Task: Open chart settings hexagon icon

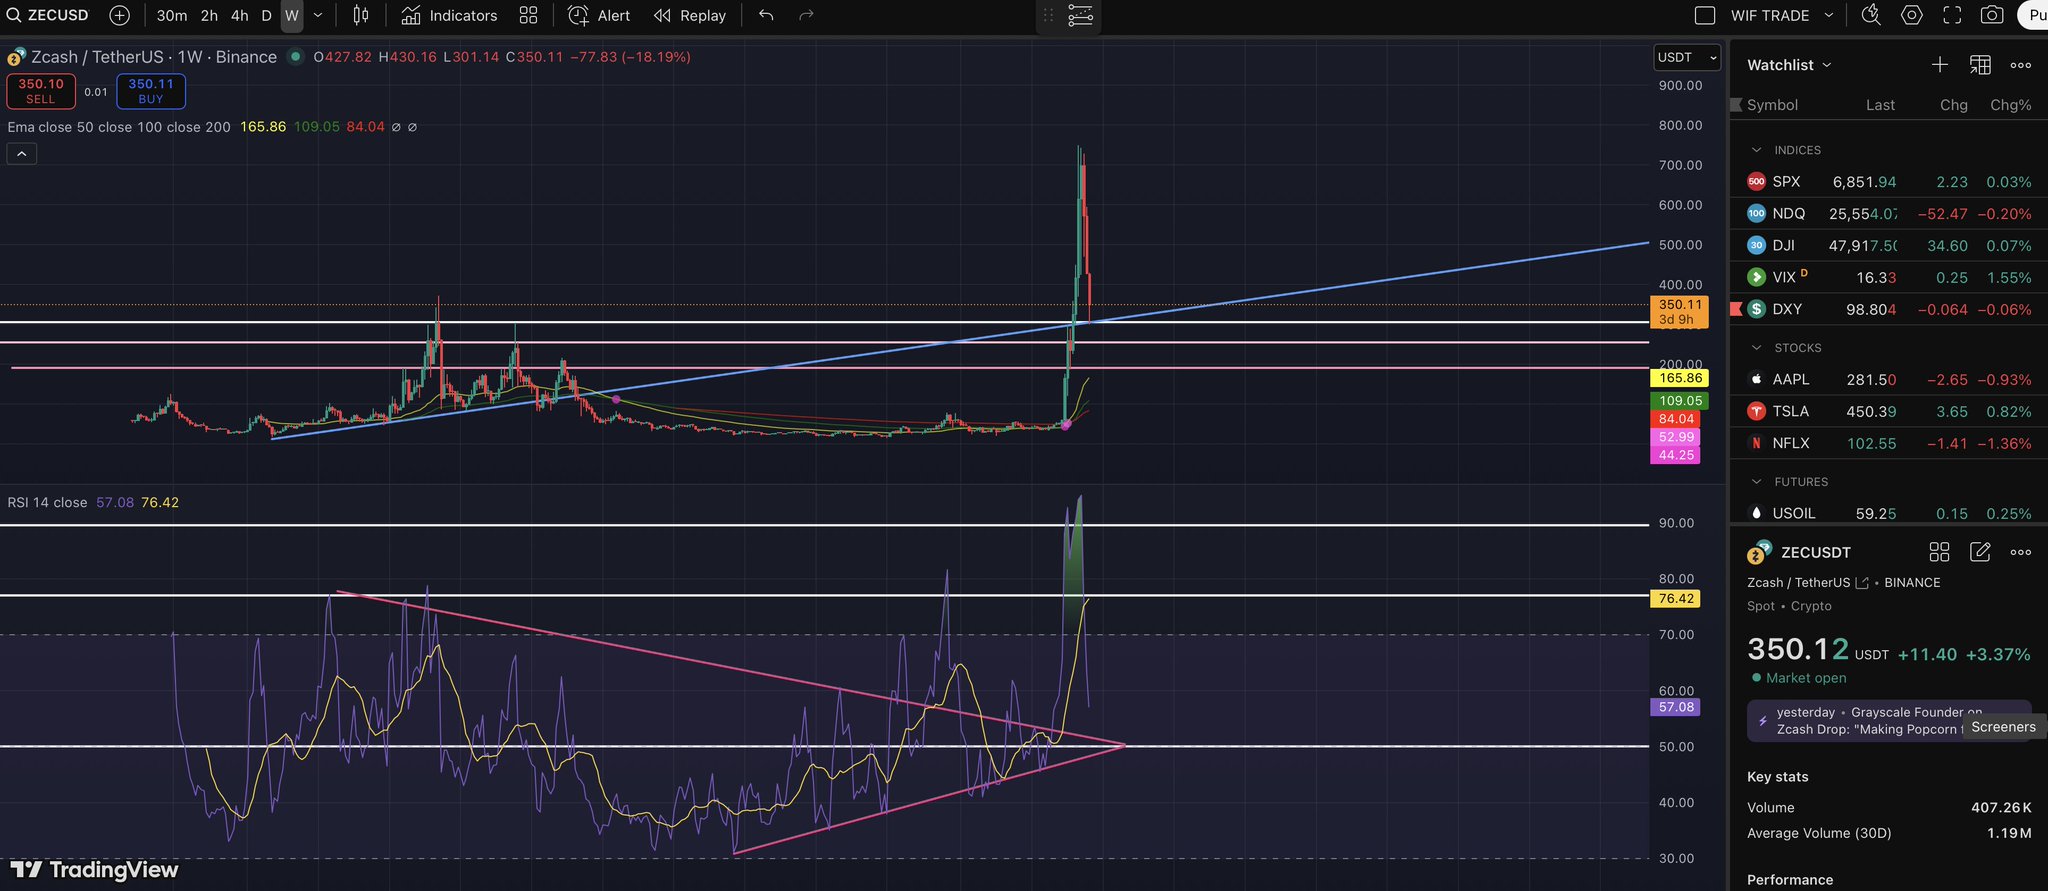Action: [1911, 16]
